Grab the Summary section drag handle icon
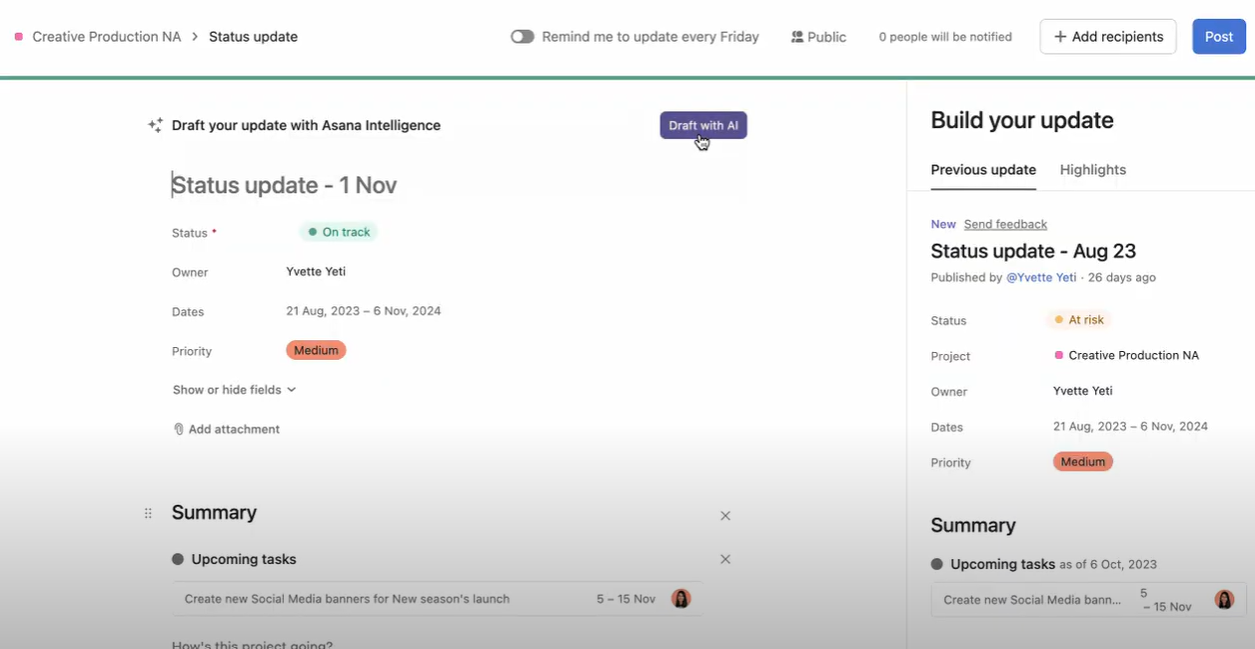The image size is (1255, 649). click(148, 513)
